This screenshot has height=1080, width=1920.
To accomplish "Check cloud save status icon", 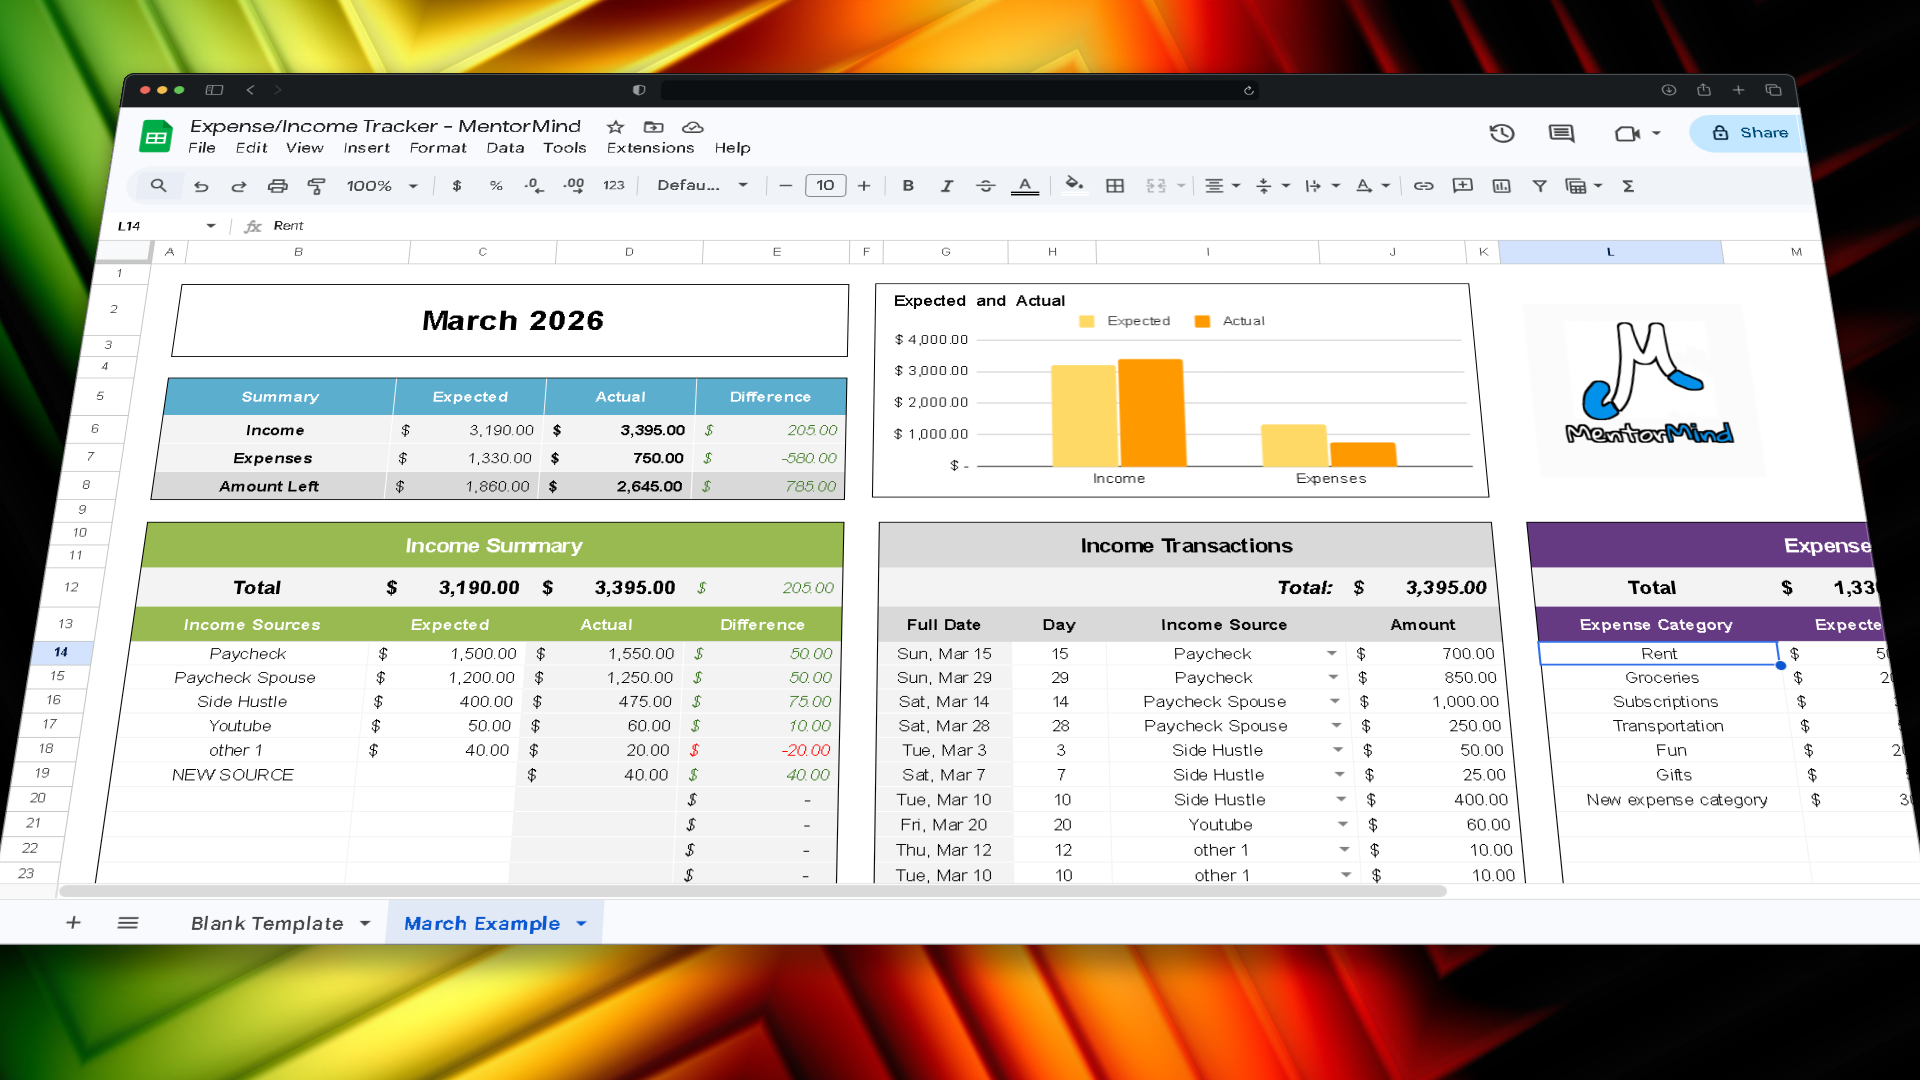I will (693, 127).
